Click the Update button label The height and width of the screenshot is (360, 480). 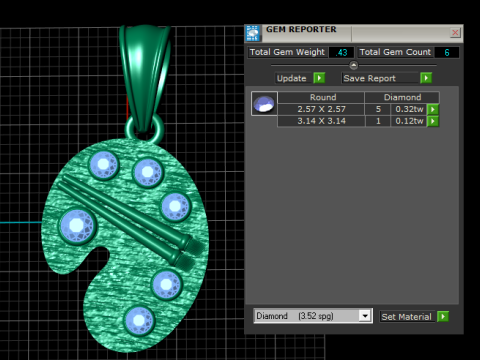click(x=292, y=78)
